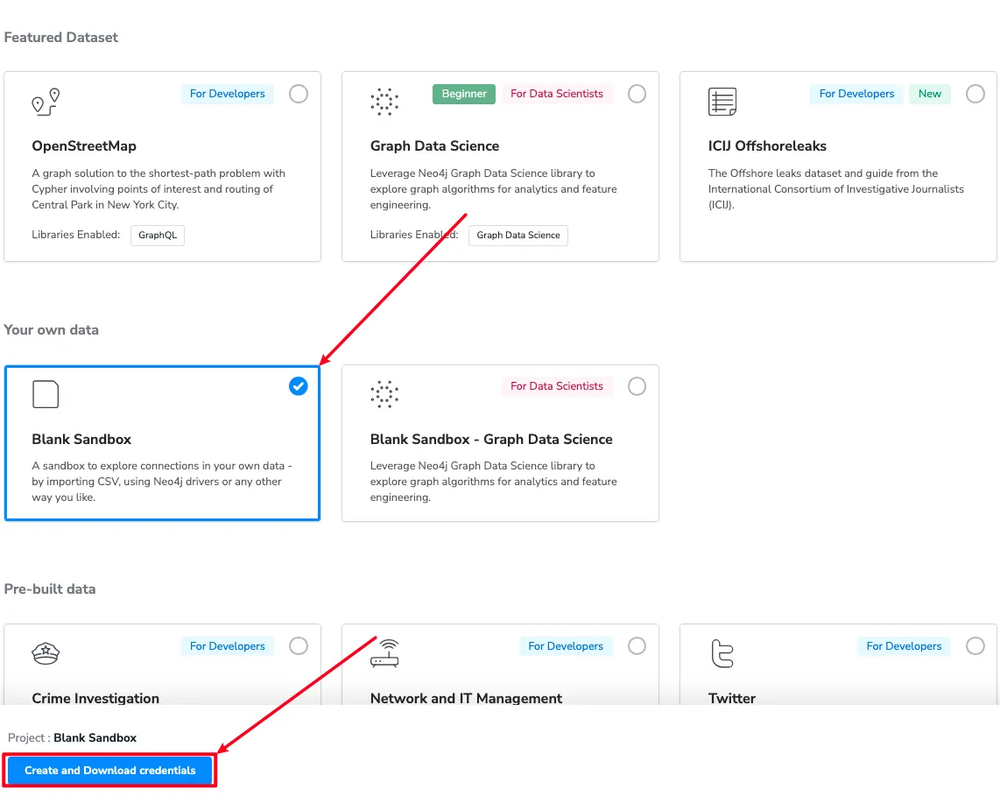
Task: Click the ICIJ Offshoreleaks document icon
Action: tap(722, 101)
